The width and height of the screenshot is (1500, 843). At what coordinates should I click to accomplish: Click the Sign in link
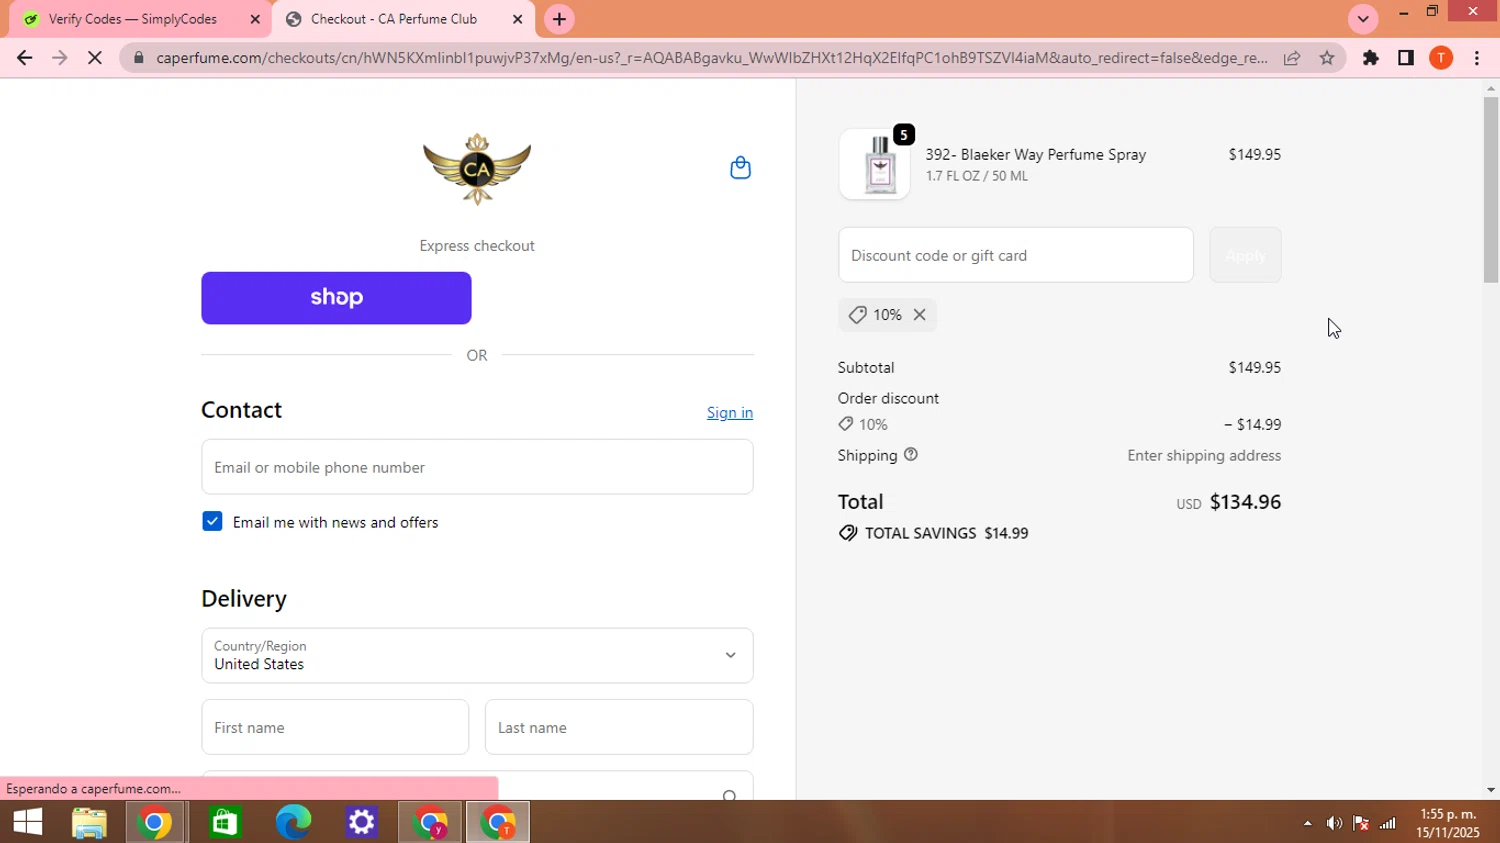pos(730,413)
